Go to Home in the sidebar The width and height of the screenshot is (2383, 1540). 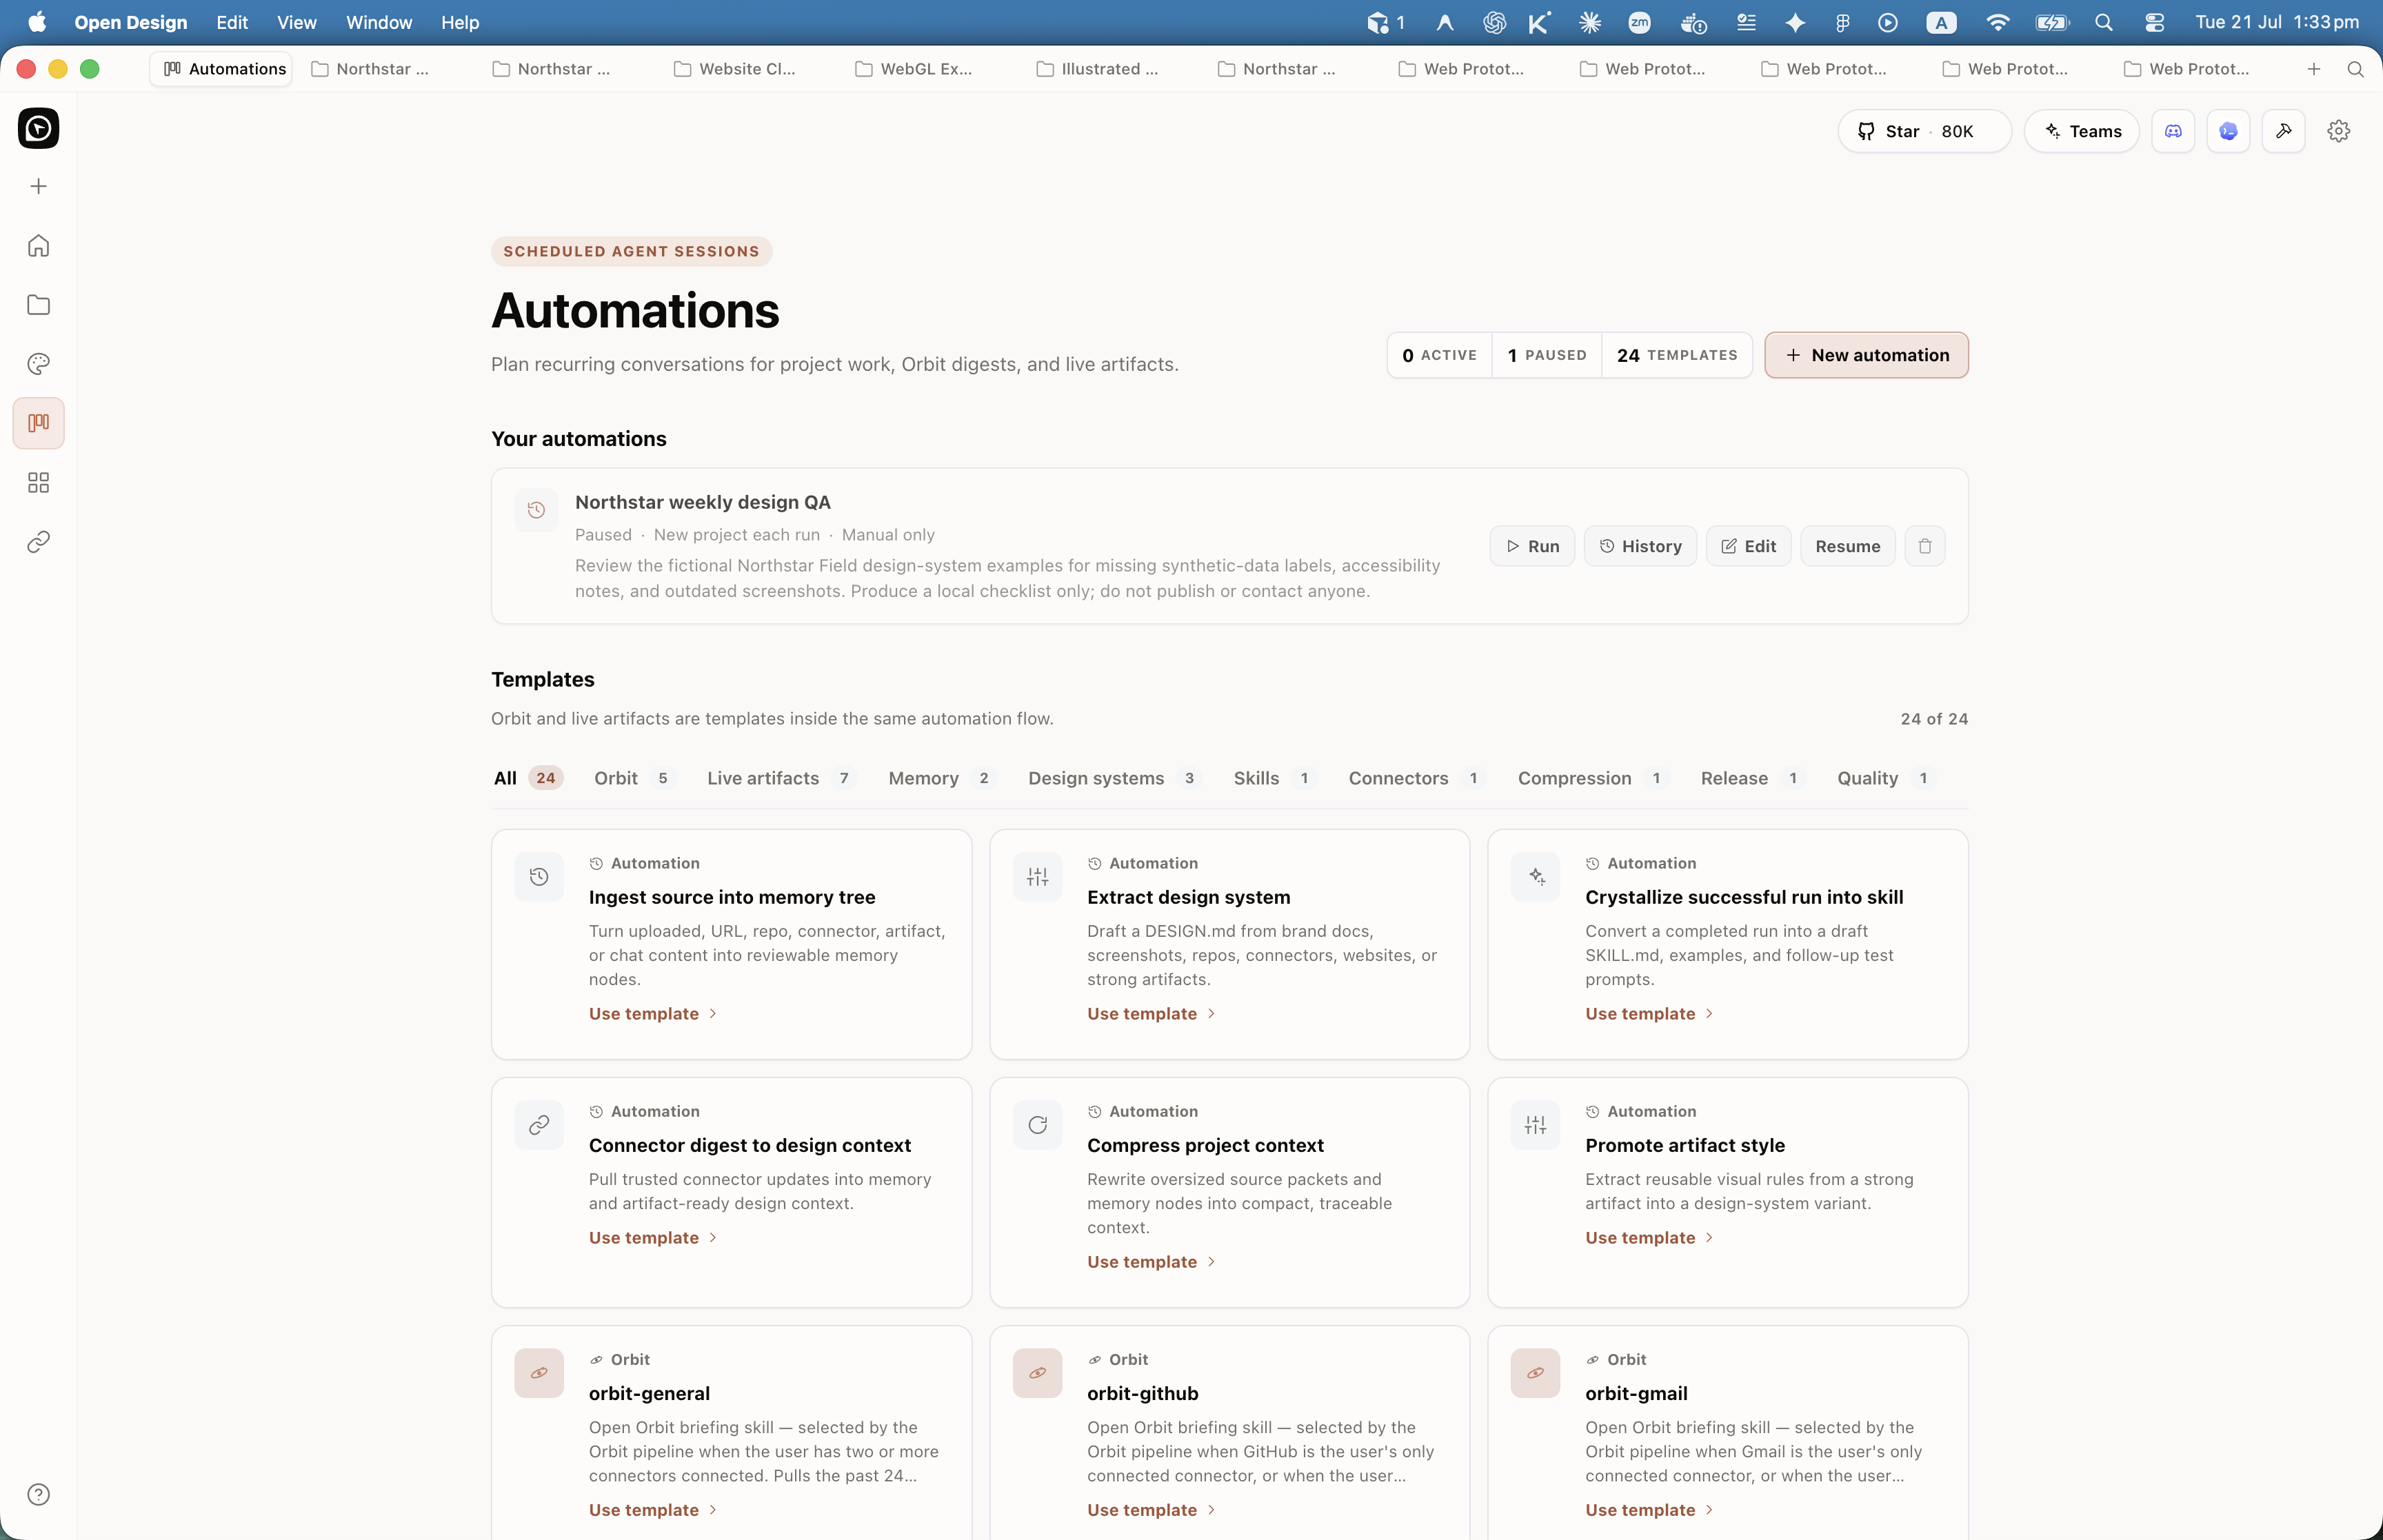pyautogui.click(x=38, y=246)
